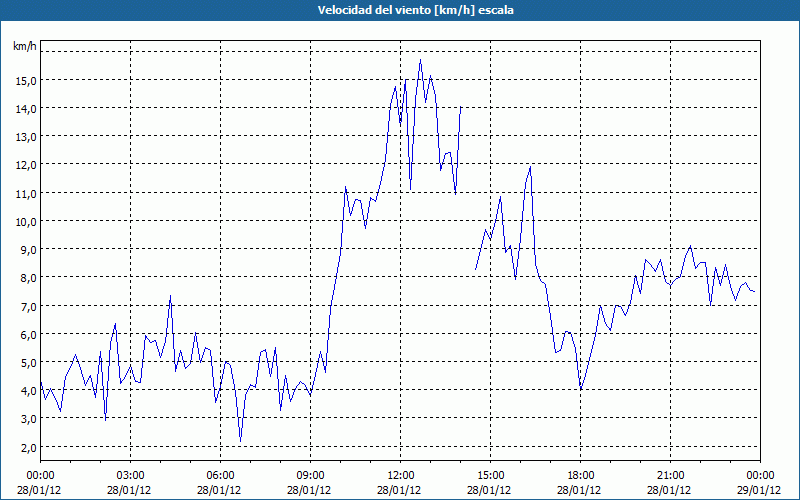Click the title 'Velocidad del viento [km/h] escala'
Image resolution: width=800 pixels, height=500 pixels.
point(415,10)
